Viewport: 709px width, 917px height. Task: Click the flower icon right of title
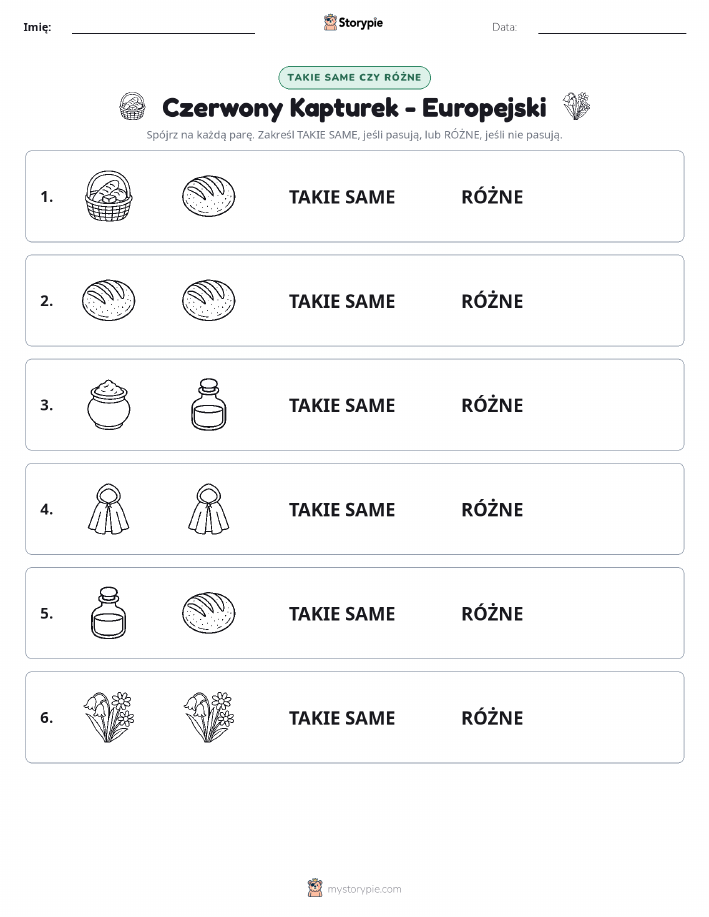coord(576,106)
